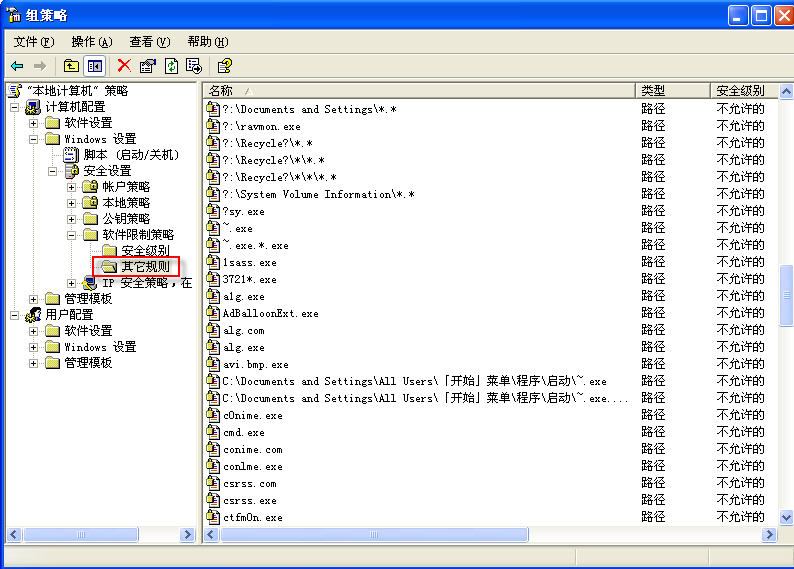Viewport: 794px width, 569px height.
Task: Select the rule ?:\Documents and Settings\*.*
Action: pos(309,109)
